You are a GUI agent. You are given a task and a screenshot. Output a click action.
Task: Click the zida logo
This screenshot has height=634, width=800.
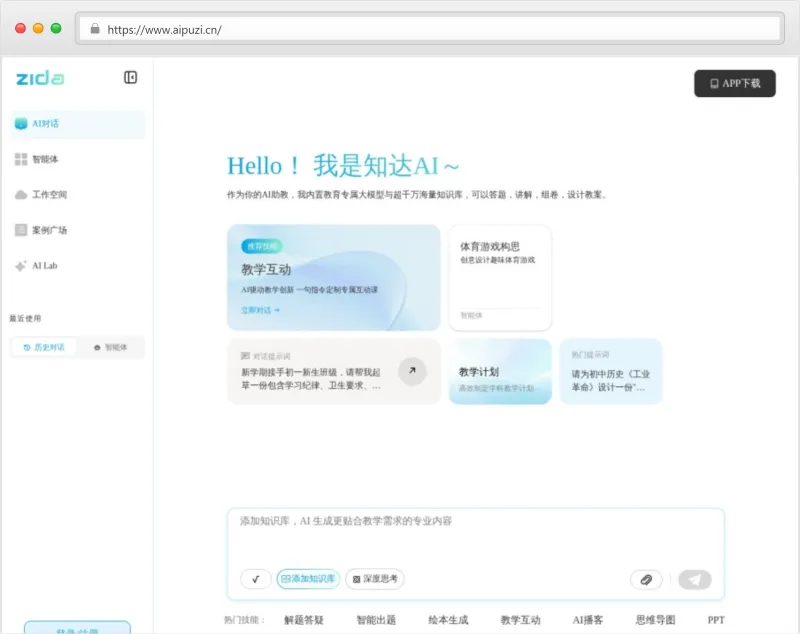point(40,78)
